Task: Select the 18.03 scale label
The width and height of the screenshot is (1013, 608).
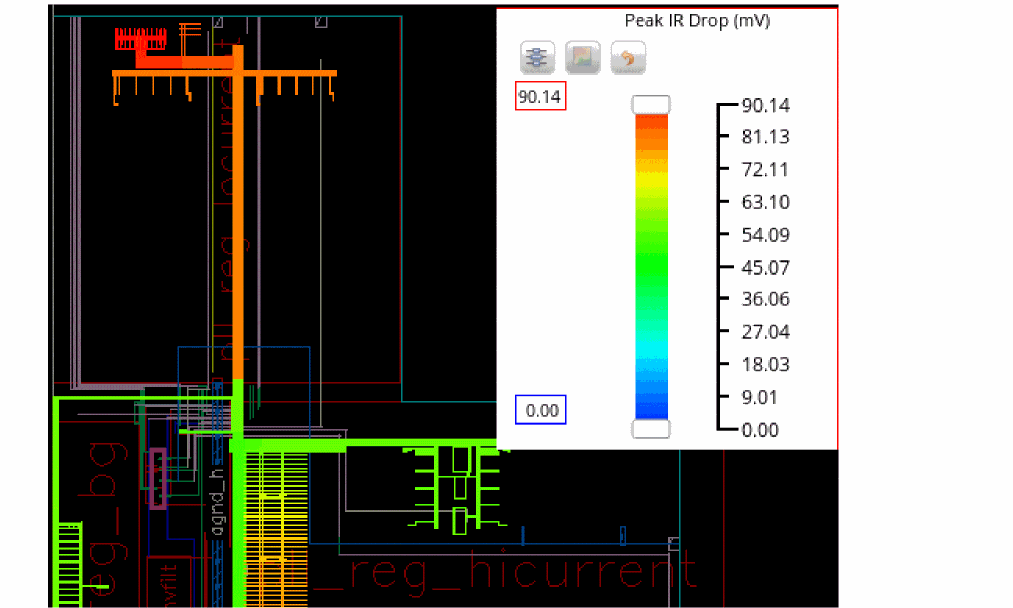Action: pyautogui.click(x=765, y=364)
